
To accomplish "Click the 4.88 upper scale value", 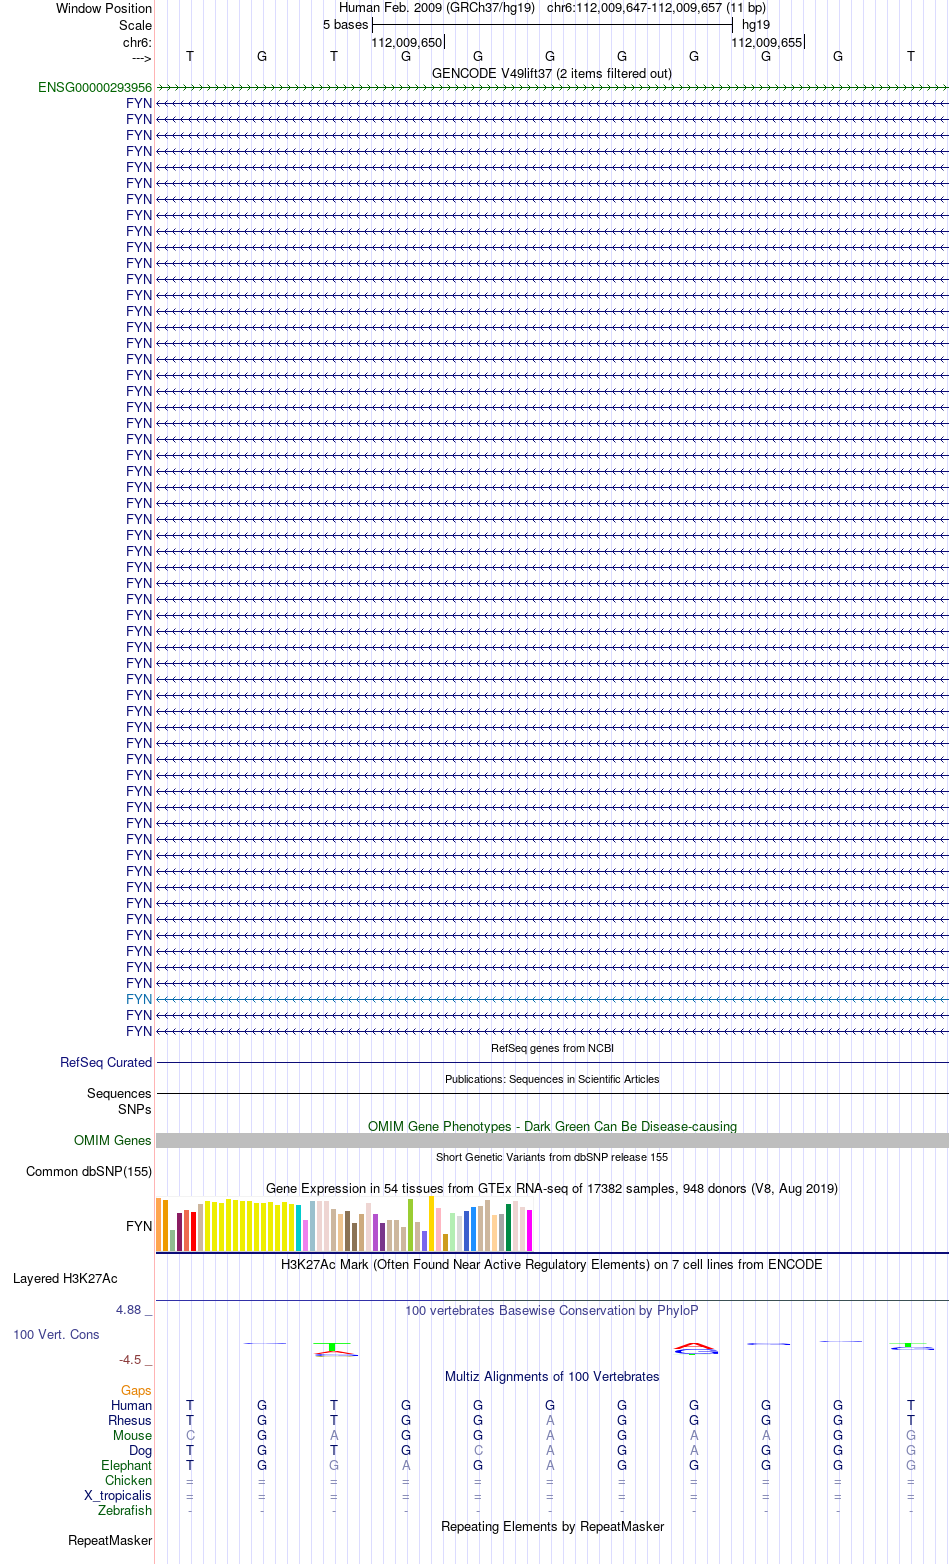I will click(128, 1310).
